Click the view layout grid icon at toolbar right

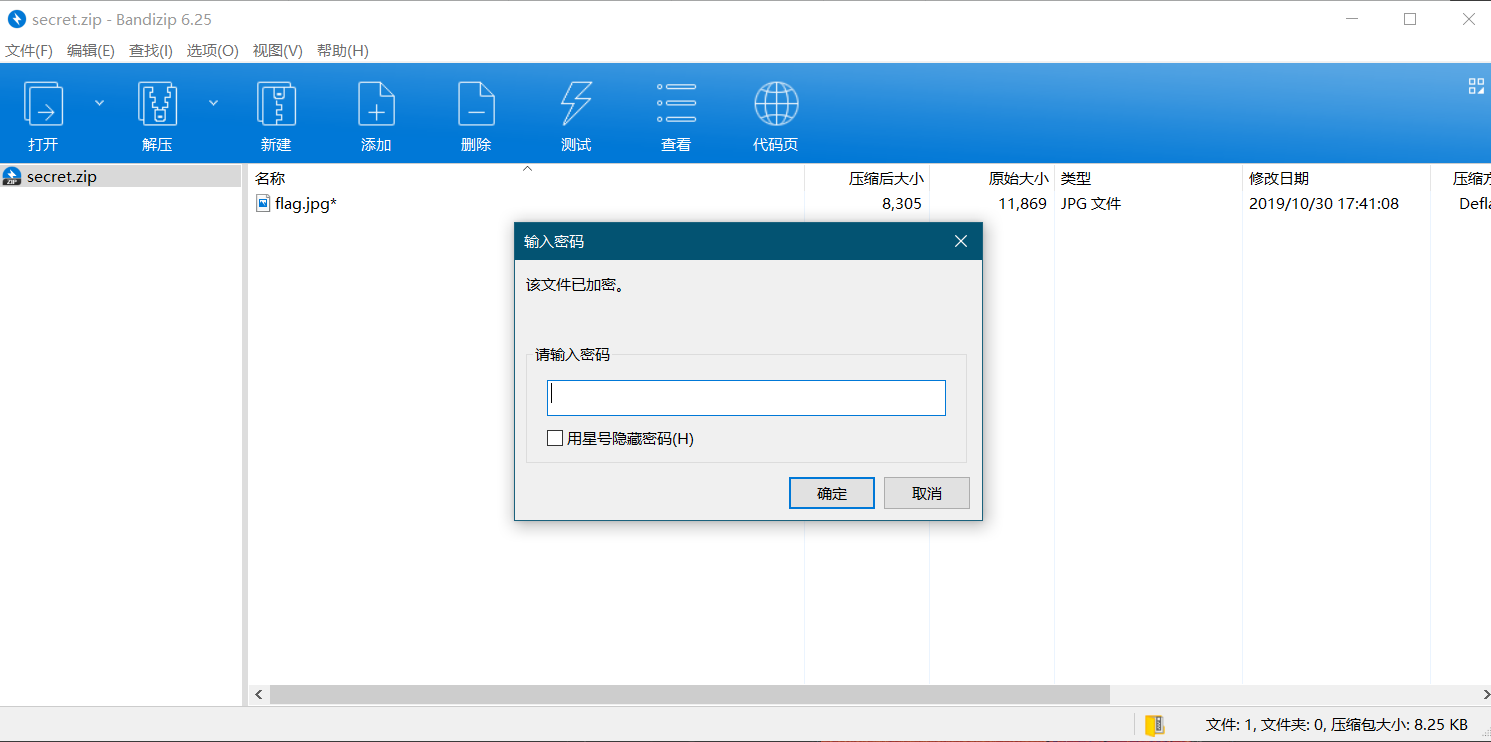tap(1476, 86)
